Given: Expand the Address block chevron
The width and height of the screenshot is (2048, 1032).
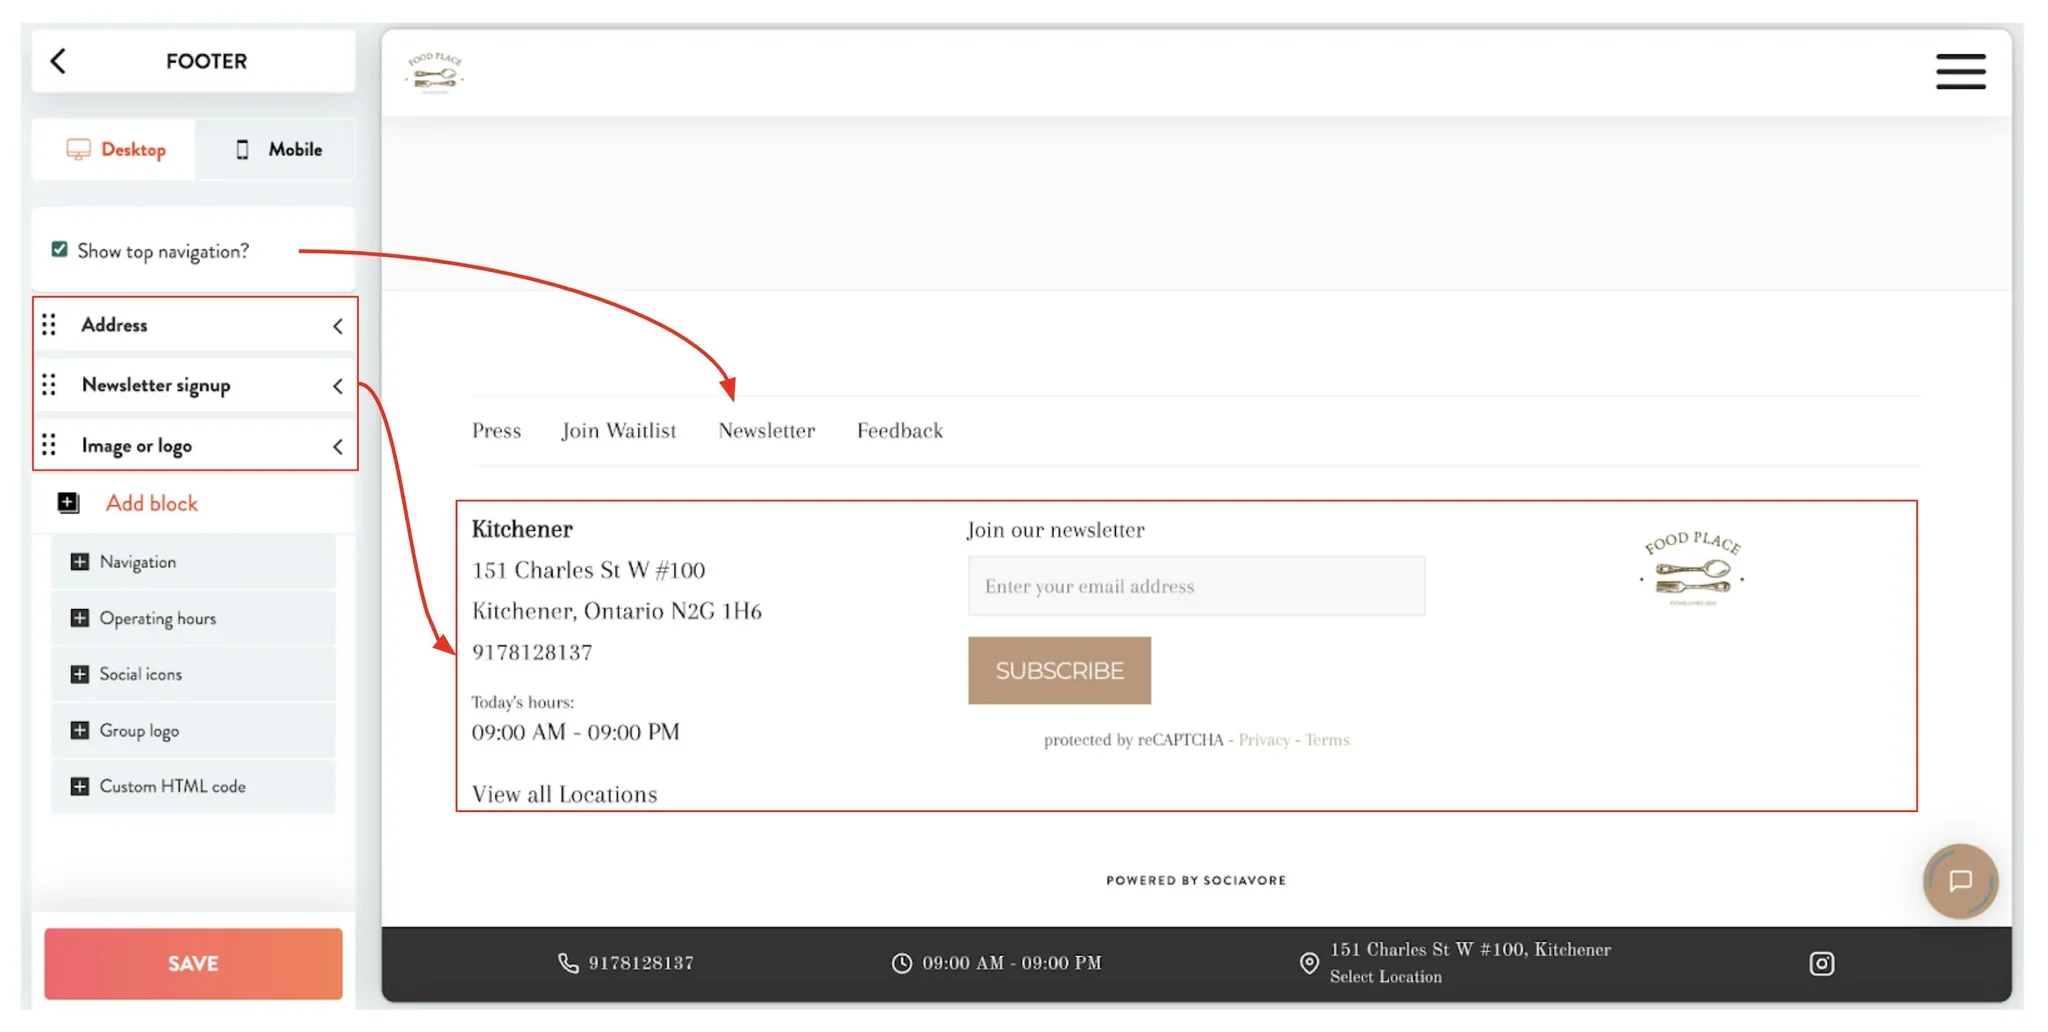Looking at the screenshot, I should tap(338, 326).
